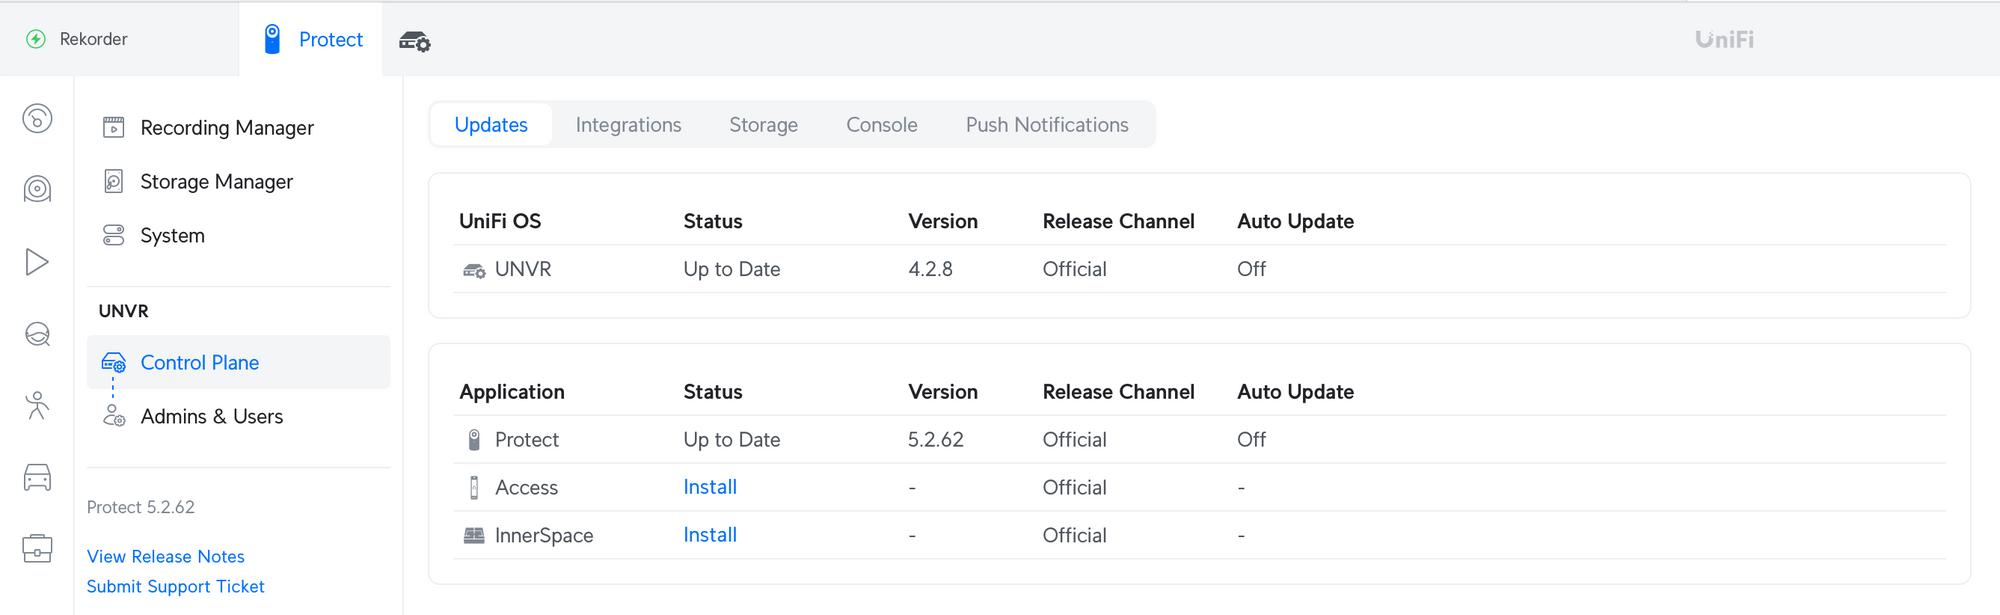The width and height of the screenshot is (2000, 615).
Task: Click the Protect camera icon in top bar
Action: [x=272, y=39]
